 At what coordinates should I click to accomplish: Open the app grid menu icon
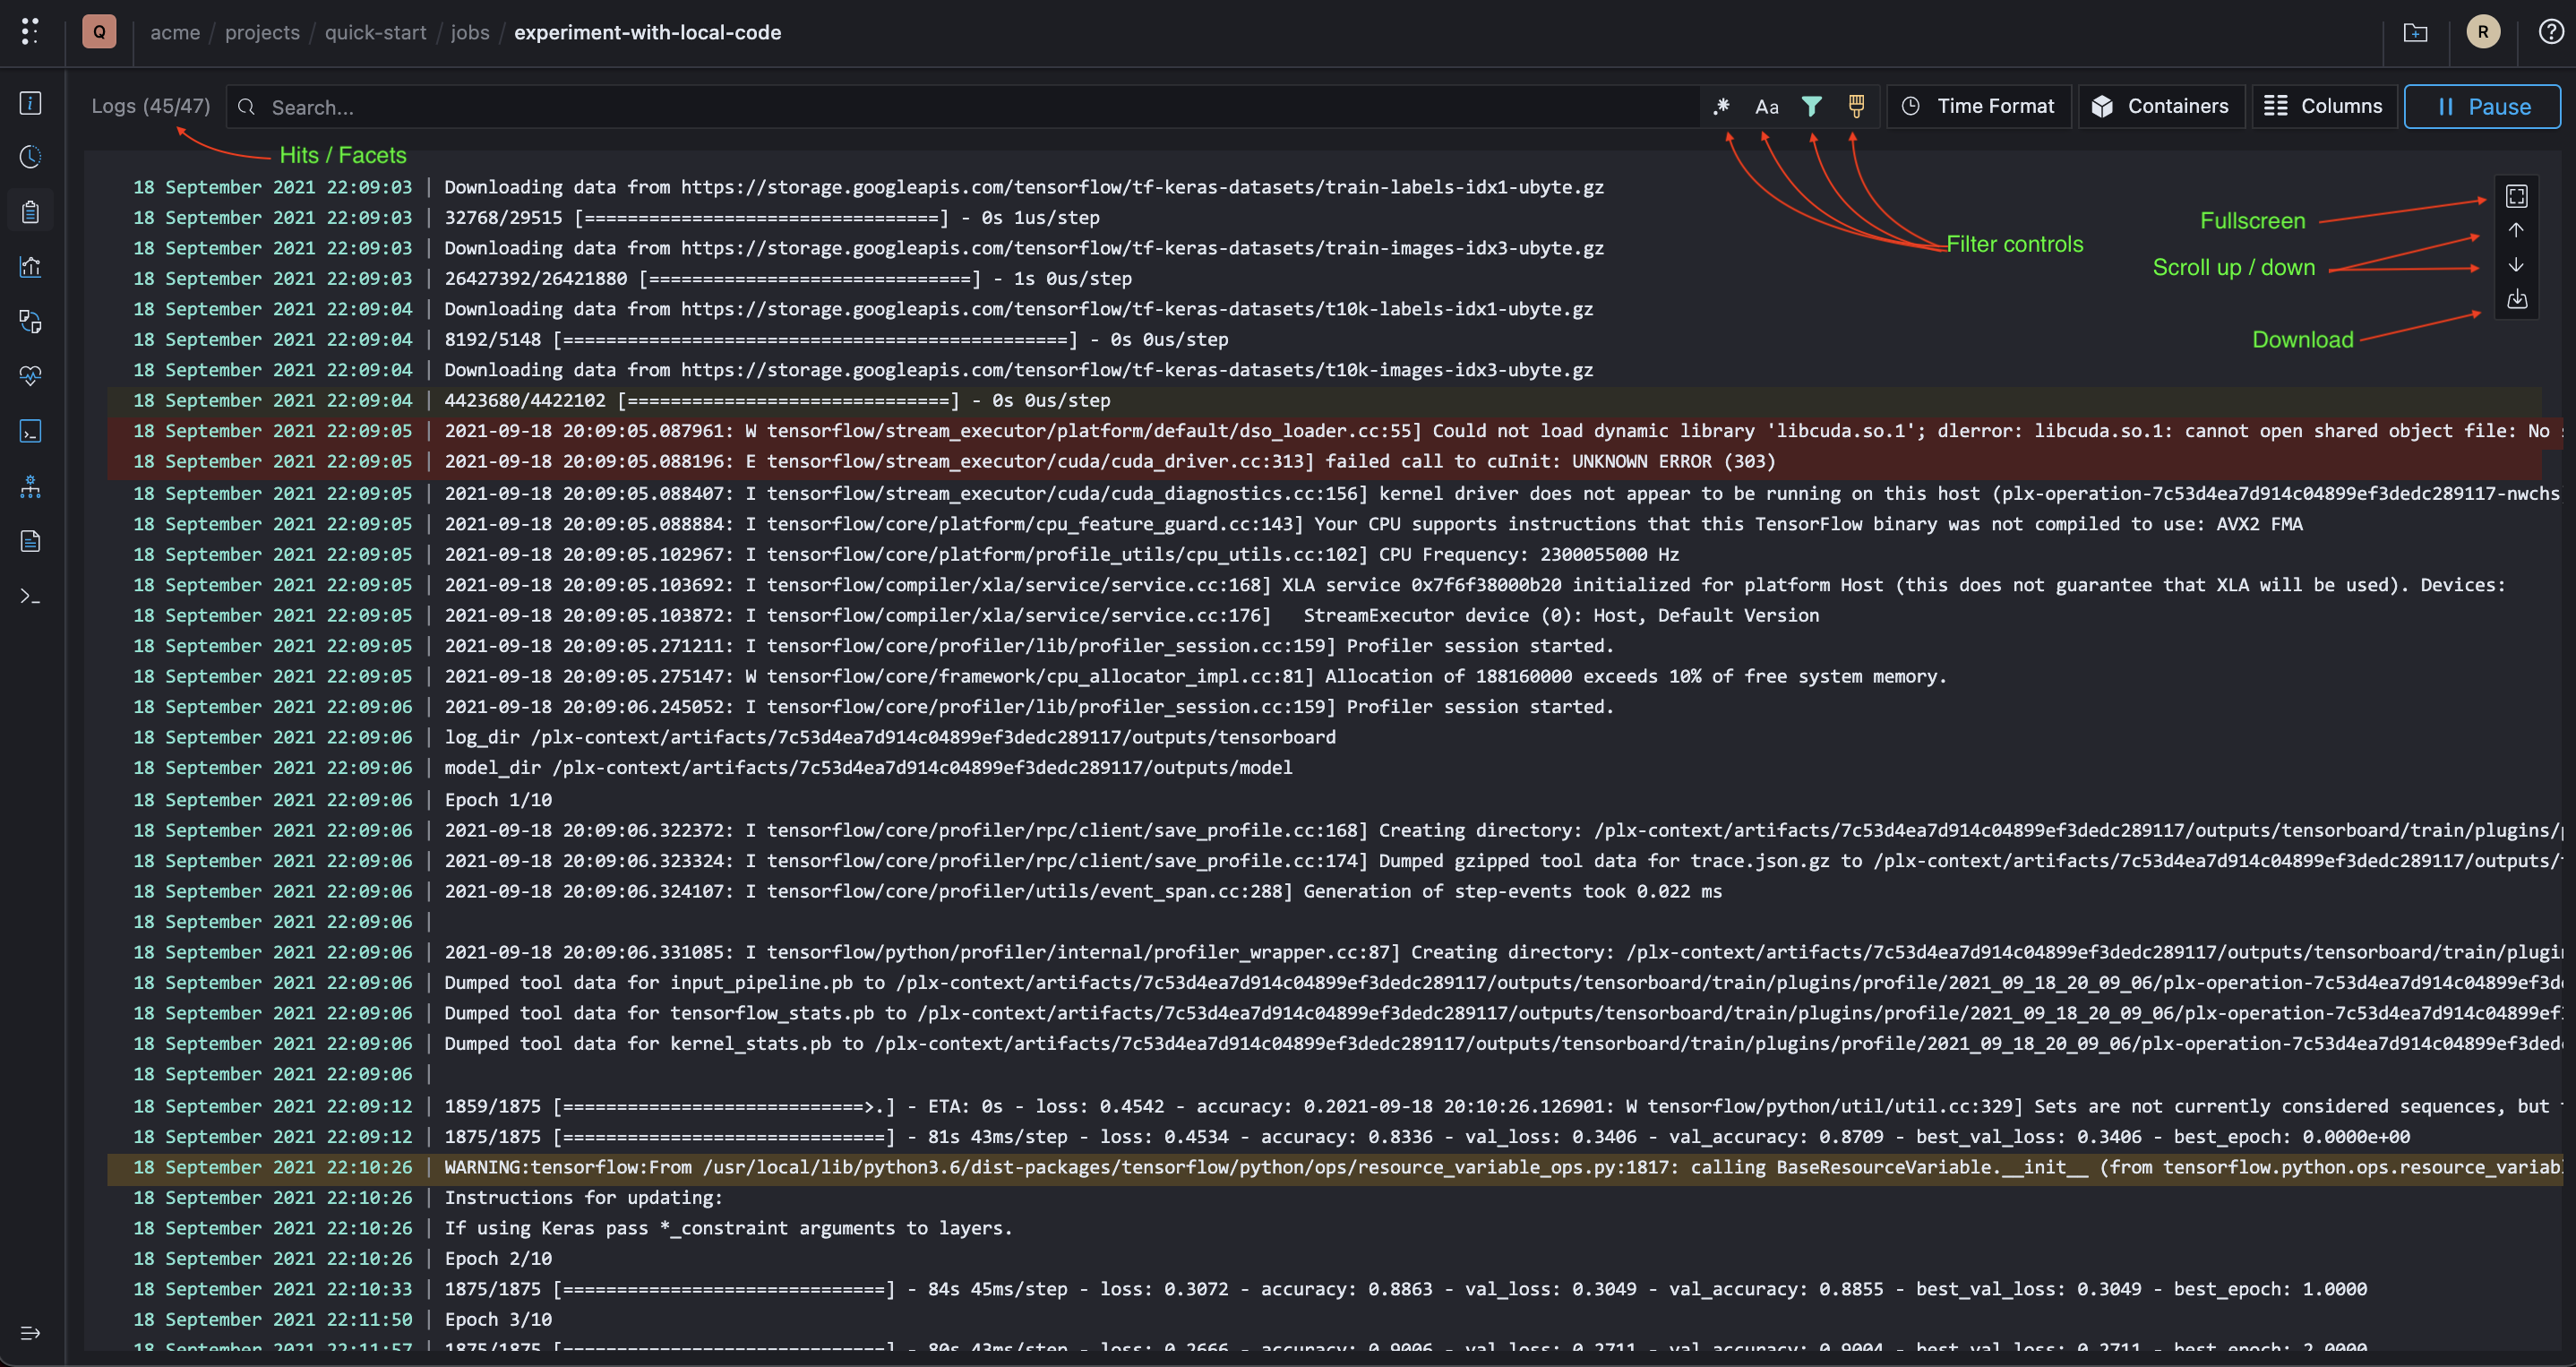click(x=30, y=32)
